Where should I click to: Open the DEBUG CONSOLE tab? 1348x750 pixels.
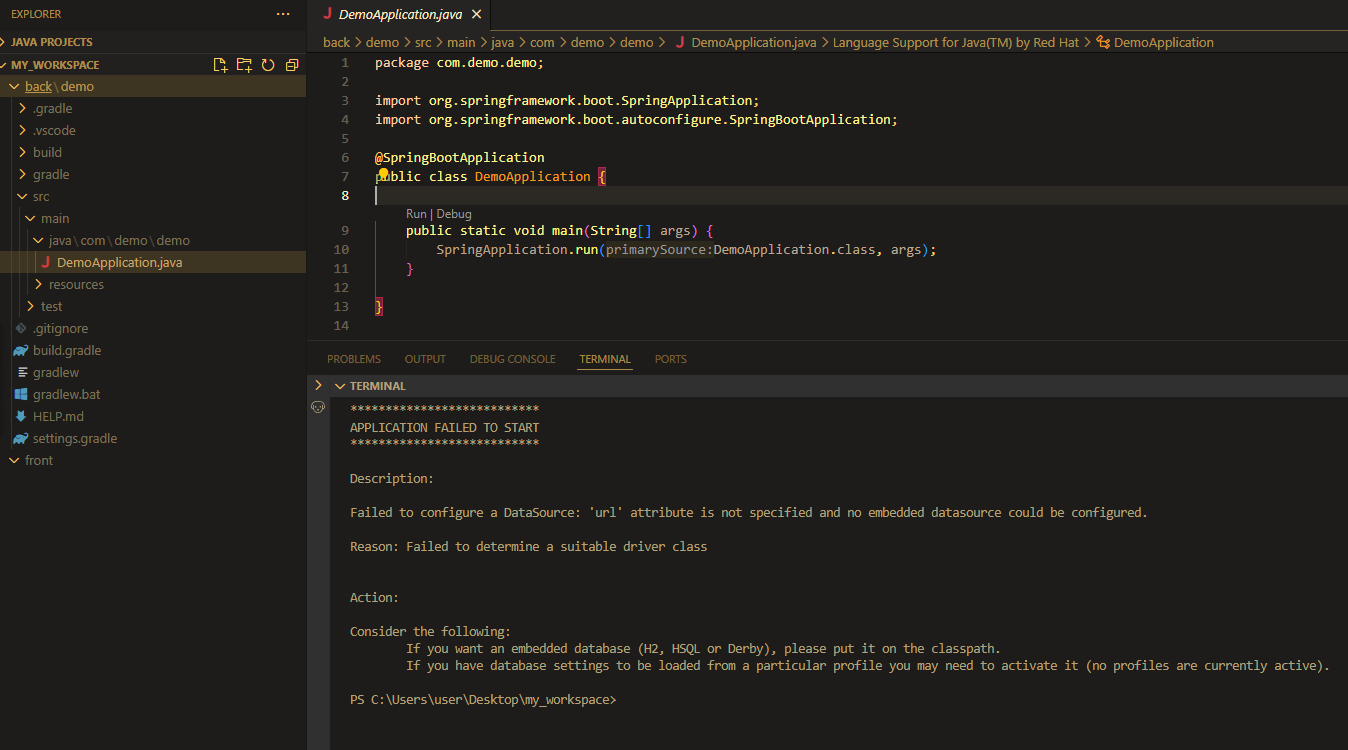(512, 359)
